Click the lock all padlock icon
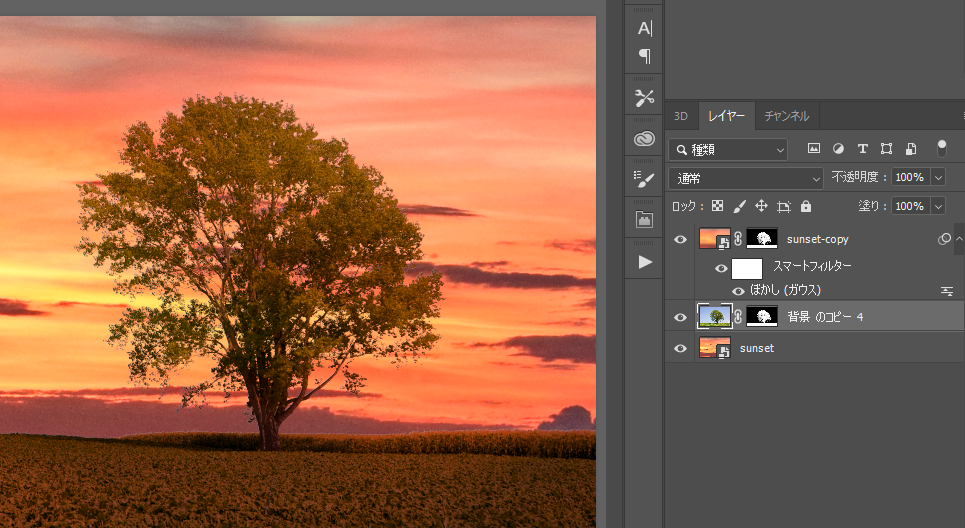 click(x=806, y=206)
